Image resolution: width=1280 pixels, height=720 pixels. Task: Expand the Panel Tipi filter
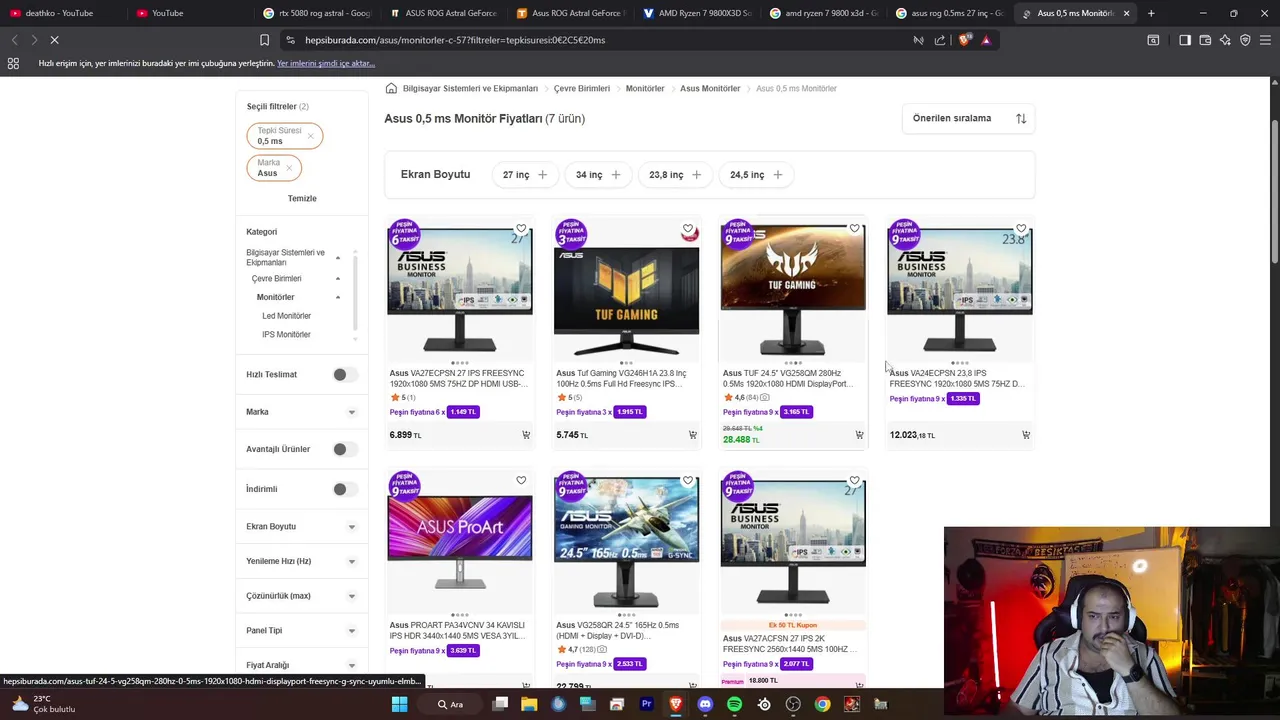click(351, 631)
